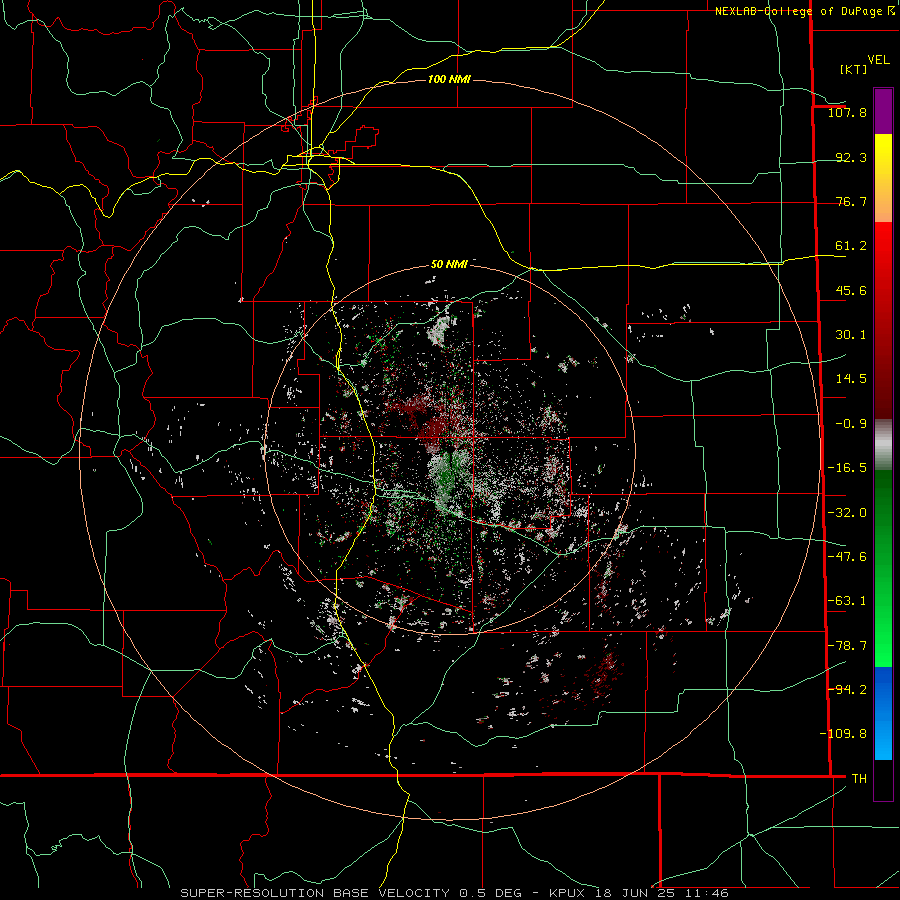
Task: Click the purple top segment of color bar
Action: [883, 111]
